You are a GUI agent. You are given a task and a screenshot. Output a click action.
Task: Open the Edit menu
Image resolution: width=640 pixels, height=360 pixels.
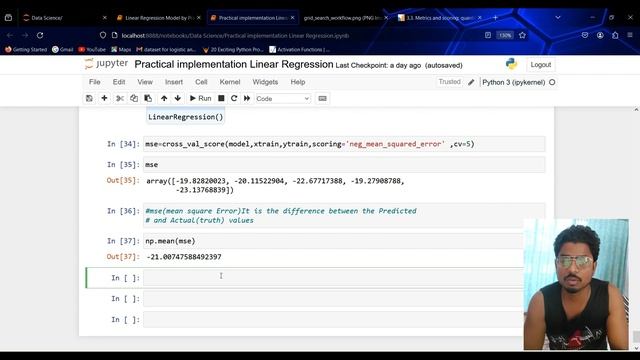119,82
